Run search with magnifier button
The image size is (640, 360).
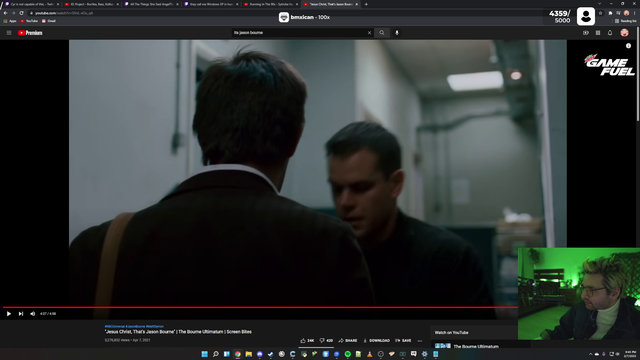click(382, 33)
